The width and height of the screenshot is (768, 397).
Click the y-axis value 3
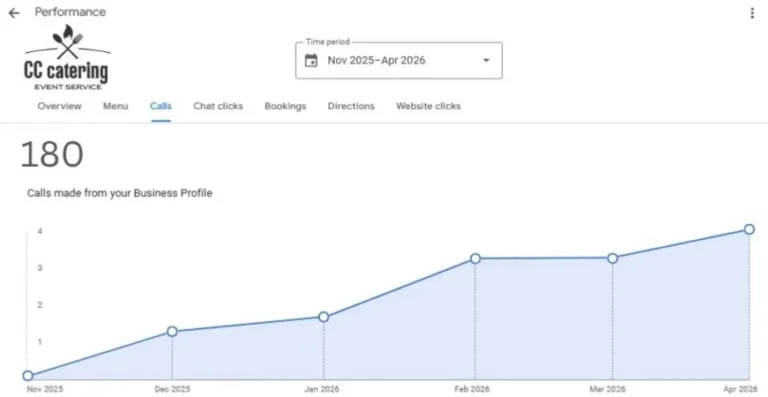pos(40,268)
